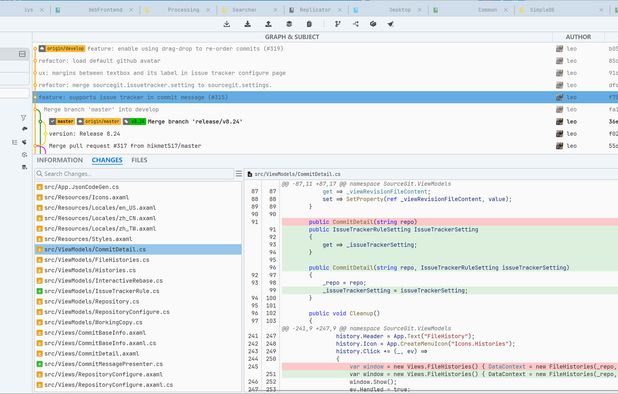Viewport: 618px width, 394px height.
Task: Click into the Search Changes field
Action: pyautogui.click(x=134, y=174)
